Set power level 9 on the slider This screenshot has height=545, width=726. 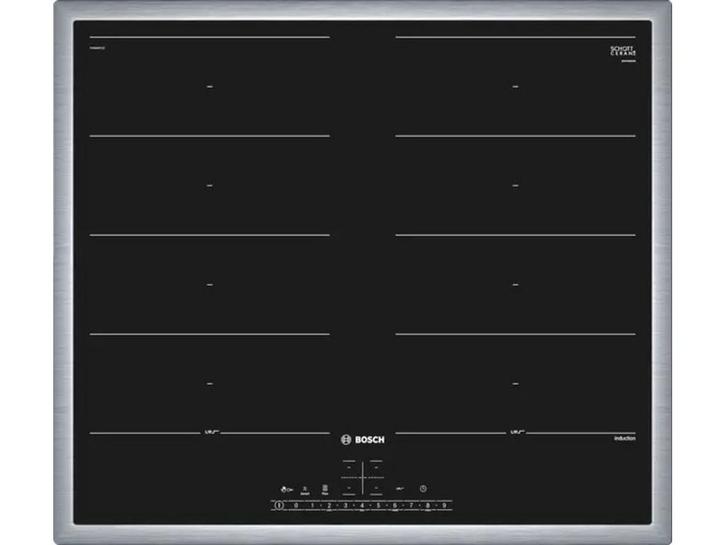coord(444,505)
